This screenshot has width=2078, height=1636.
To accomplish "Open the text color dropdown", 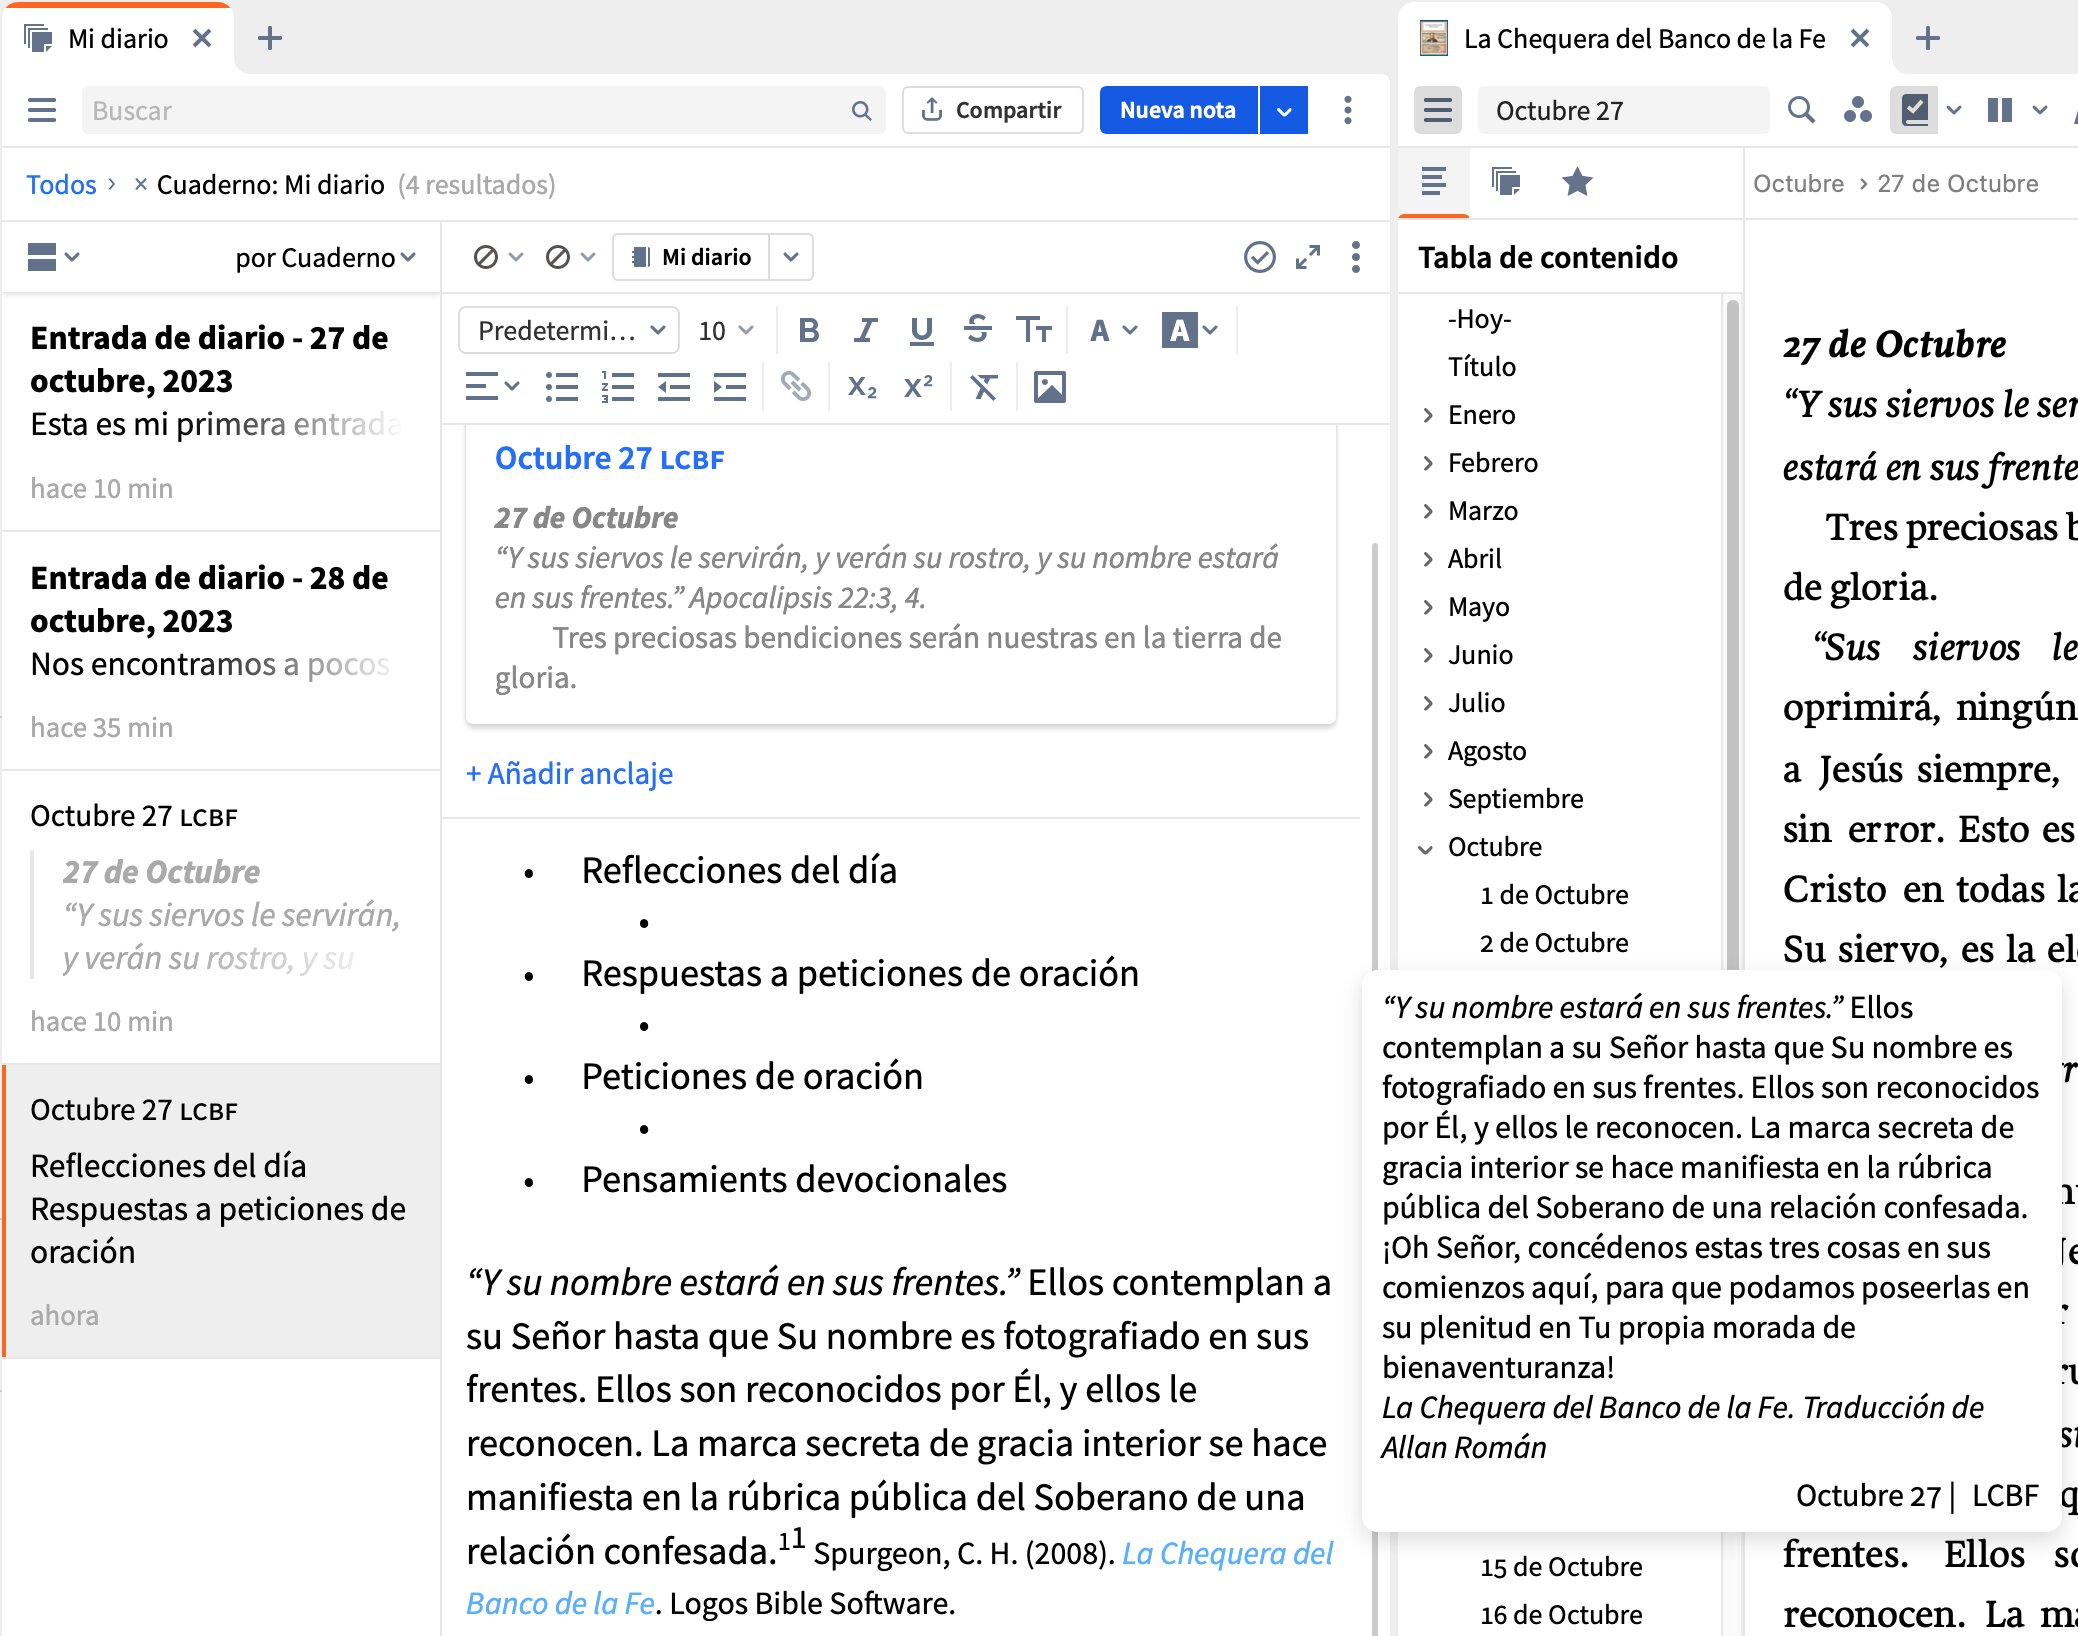I will [x=1113, y=331].
